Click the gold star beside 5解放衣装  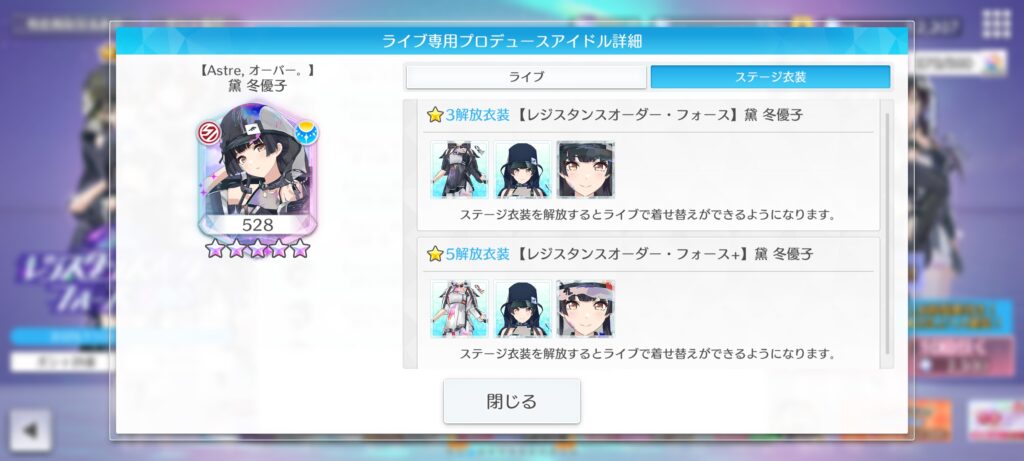(435, 255)
